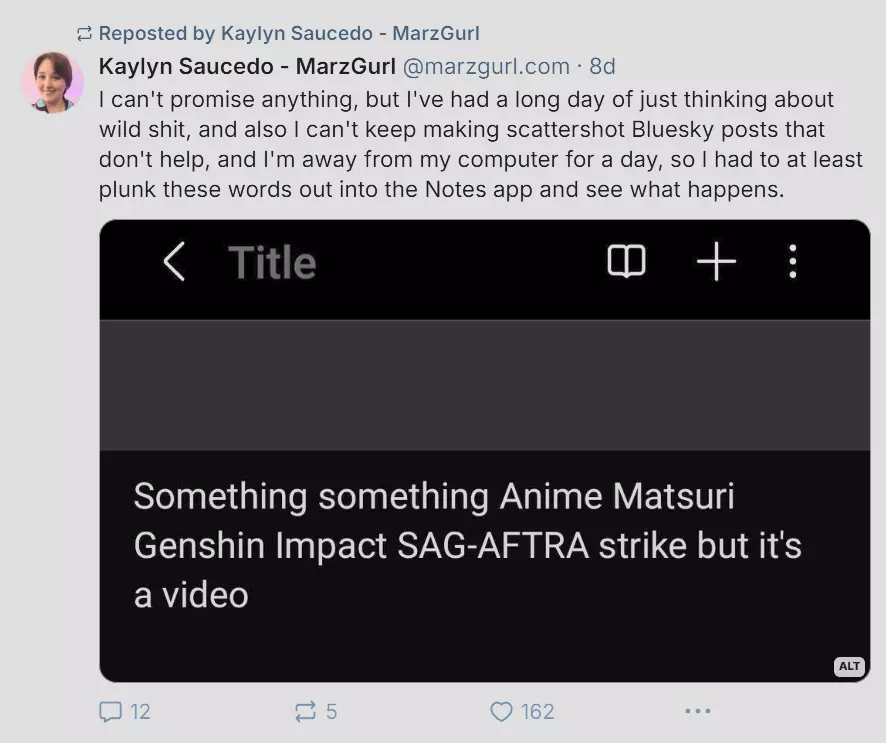The image size is (886, 743).
Task: Show the image ALT text badge
Action: click(849, 666)
